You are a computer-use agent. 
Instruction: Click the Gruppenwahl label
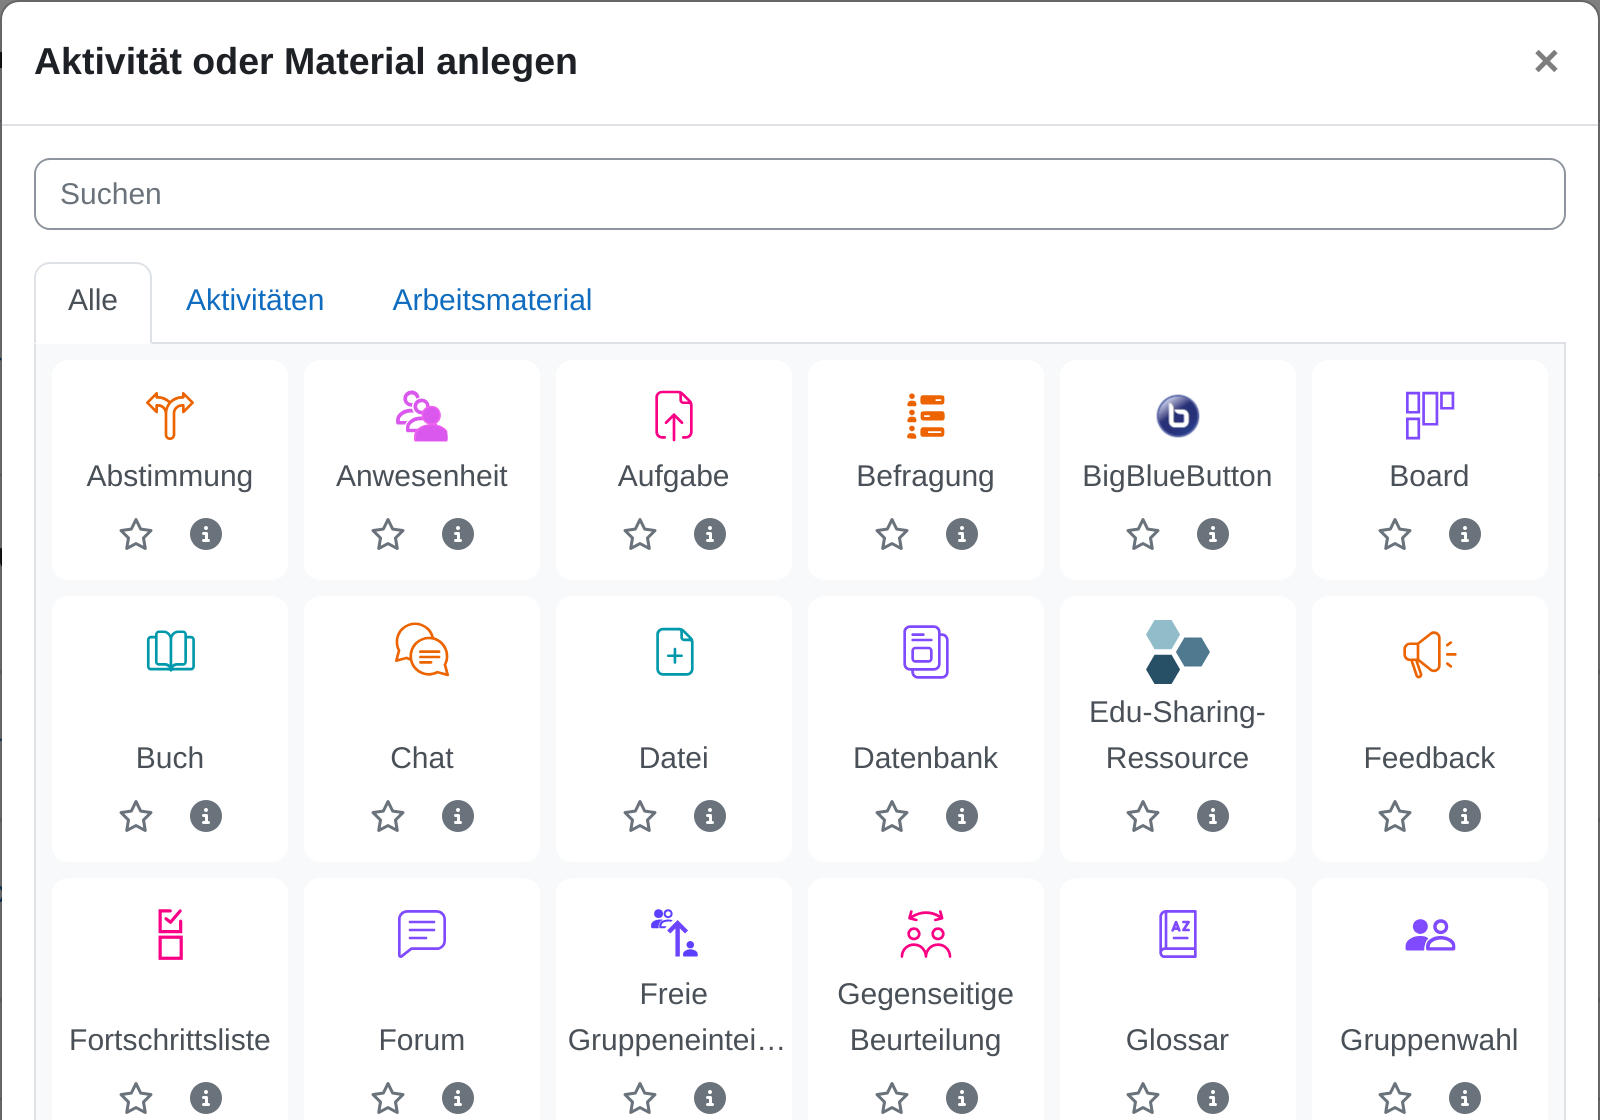click(1429, 1040)
